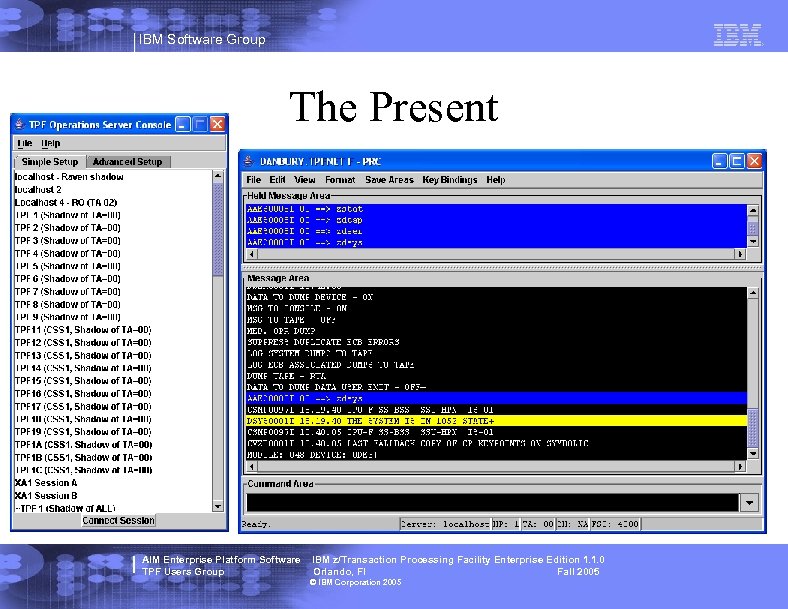Switch to Simple Setup tab
This screenshot has height=609, width=788.
coord(50,162)
